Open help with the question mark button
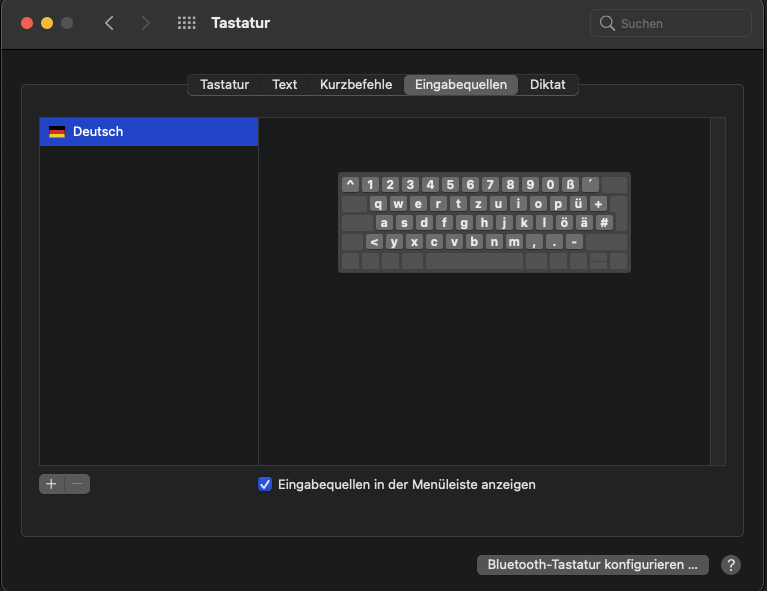 tap(731, 565)
